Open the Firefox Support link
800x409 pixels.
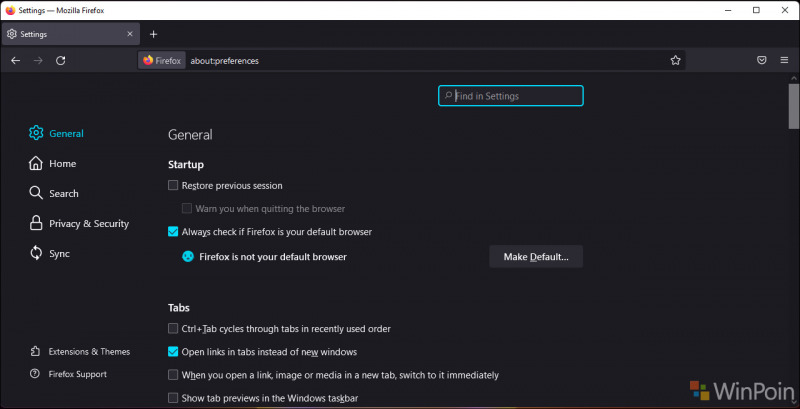click(x=78, y=374)
